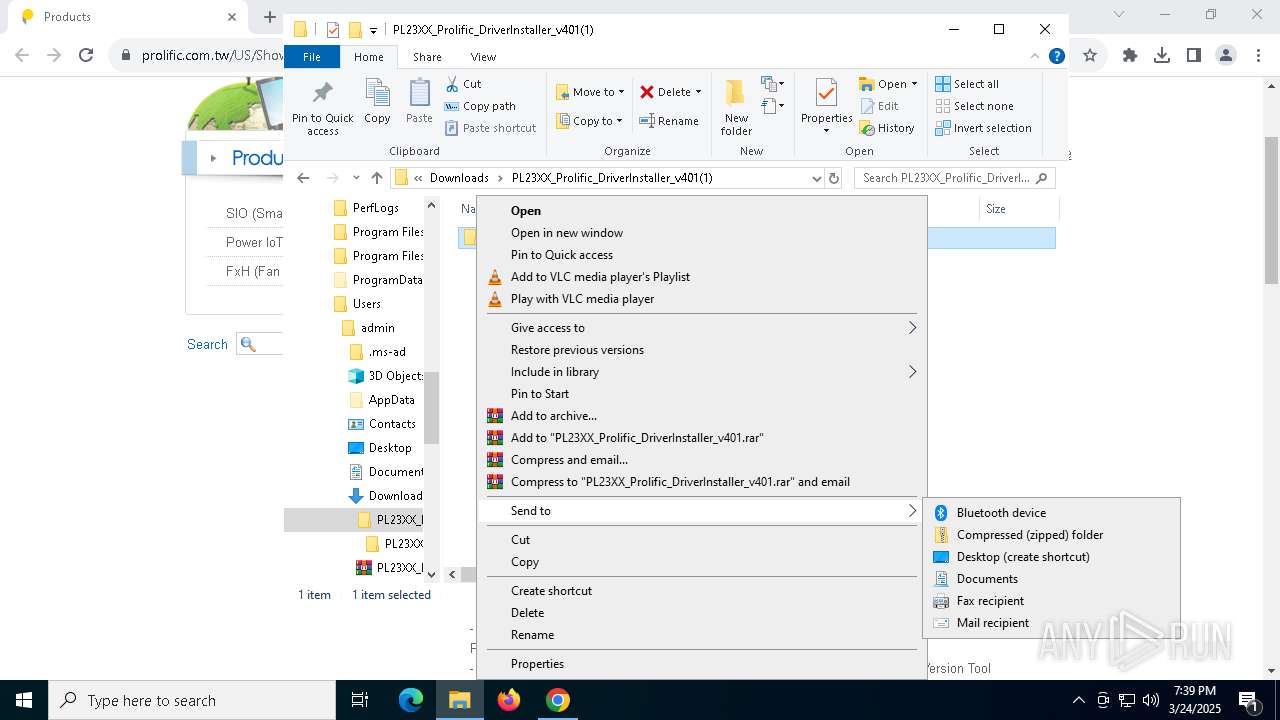Click Search link on Prolific webpage
The height and width of the screenshot is (720, 1280).
click(x=207, y=344)
